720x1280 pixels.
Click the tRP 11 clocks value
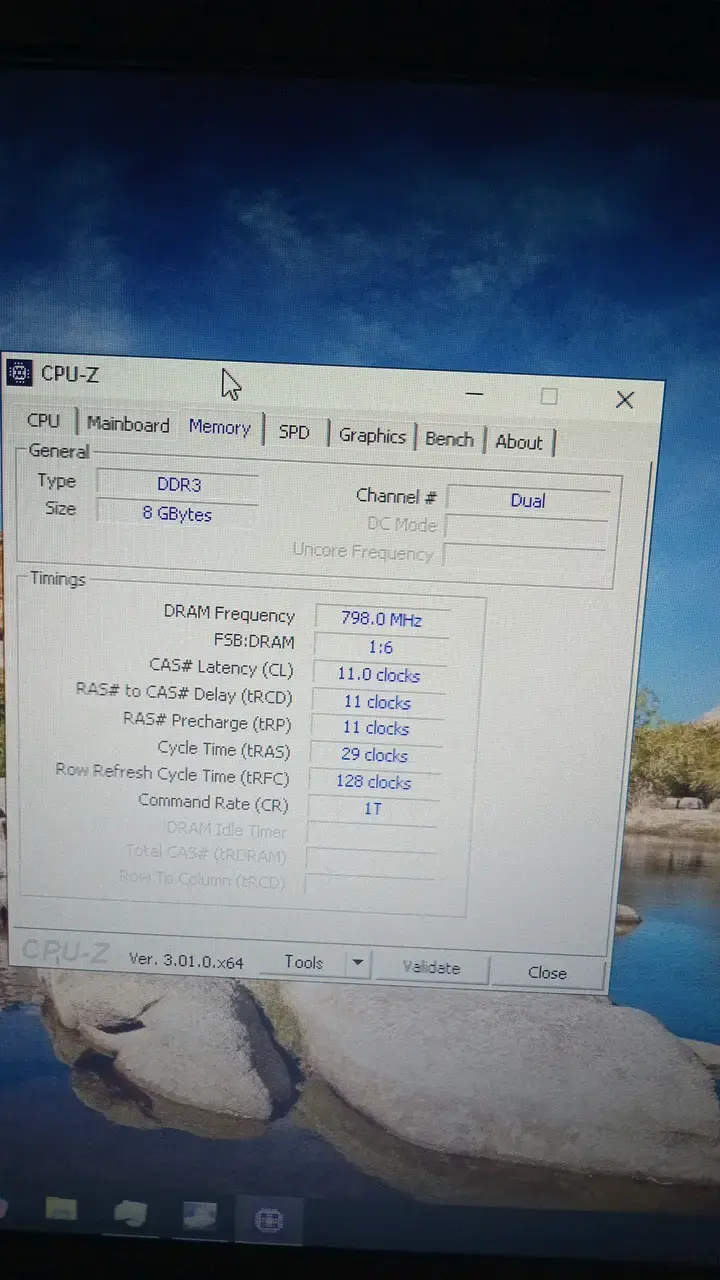[376, 728]
